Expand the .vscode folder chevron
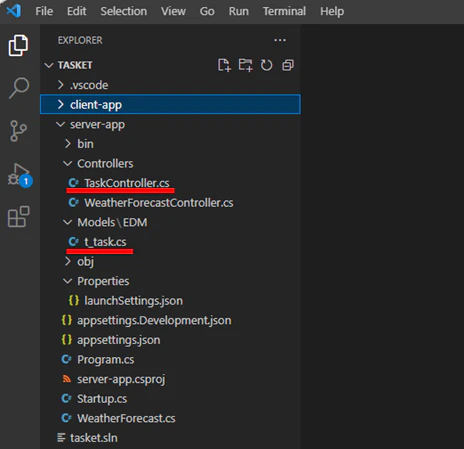464x449 pixels. [x=60, y=85]
